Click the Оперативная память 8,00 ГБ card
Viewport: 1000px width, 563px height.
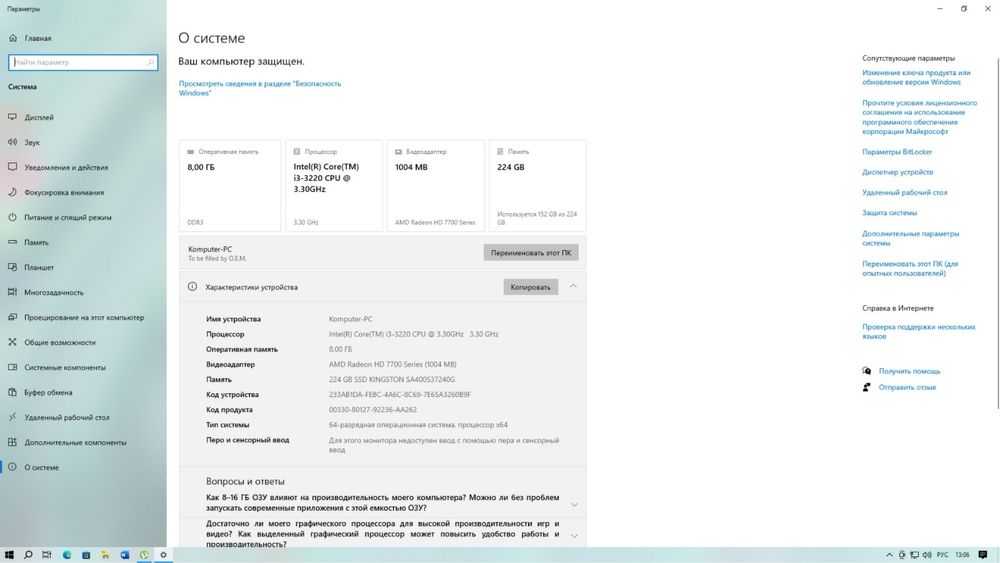[x=230, y=186]
